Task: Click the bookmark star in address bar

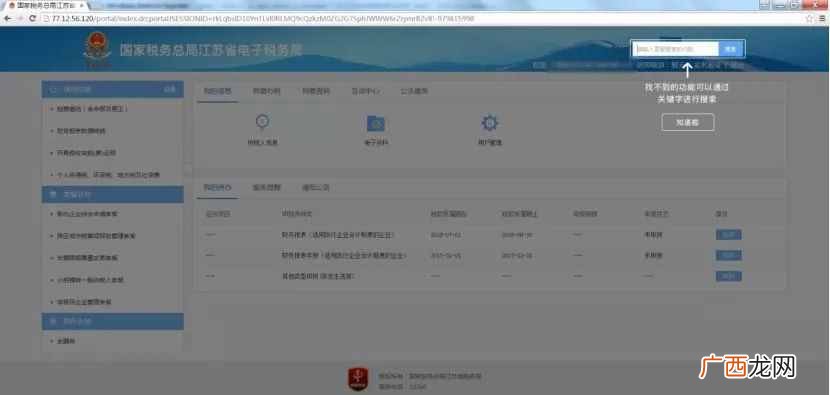Action: point(809,19)
